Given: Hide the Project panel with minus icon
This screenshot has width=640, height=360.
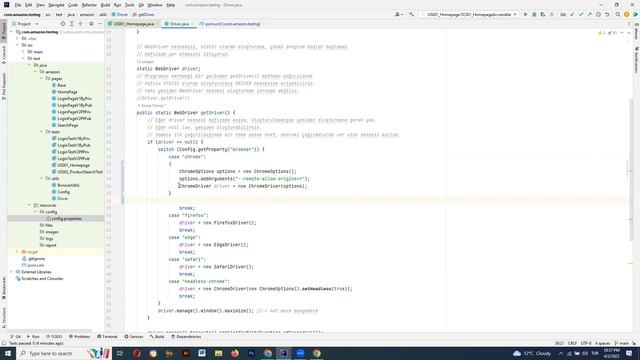Looking at the screenshot, I should 100,24.
